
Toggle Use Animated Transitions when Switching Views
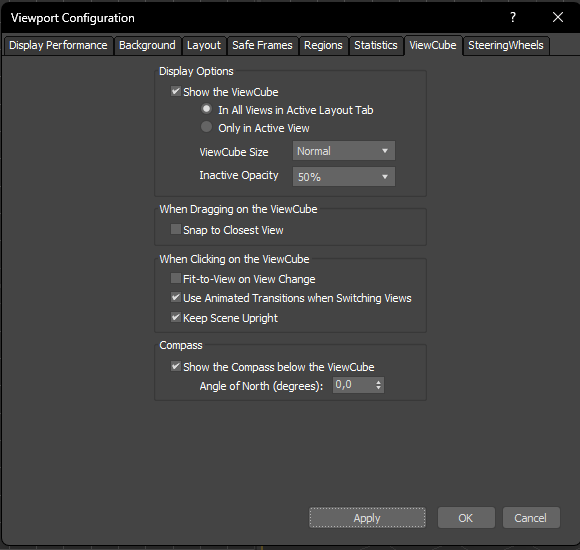(x=176, y=297)
